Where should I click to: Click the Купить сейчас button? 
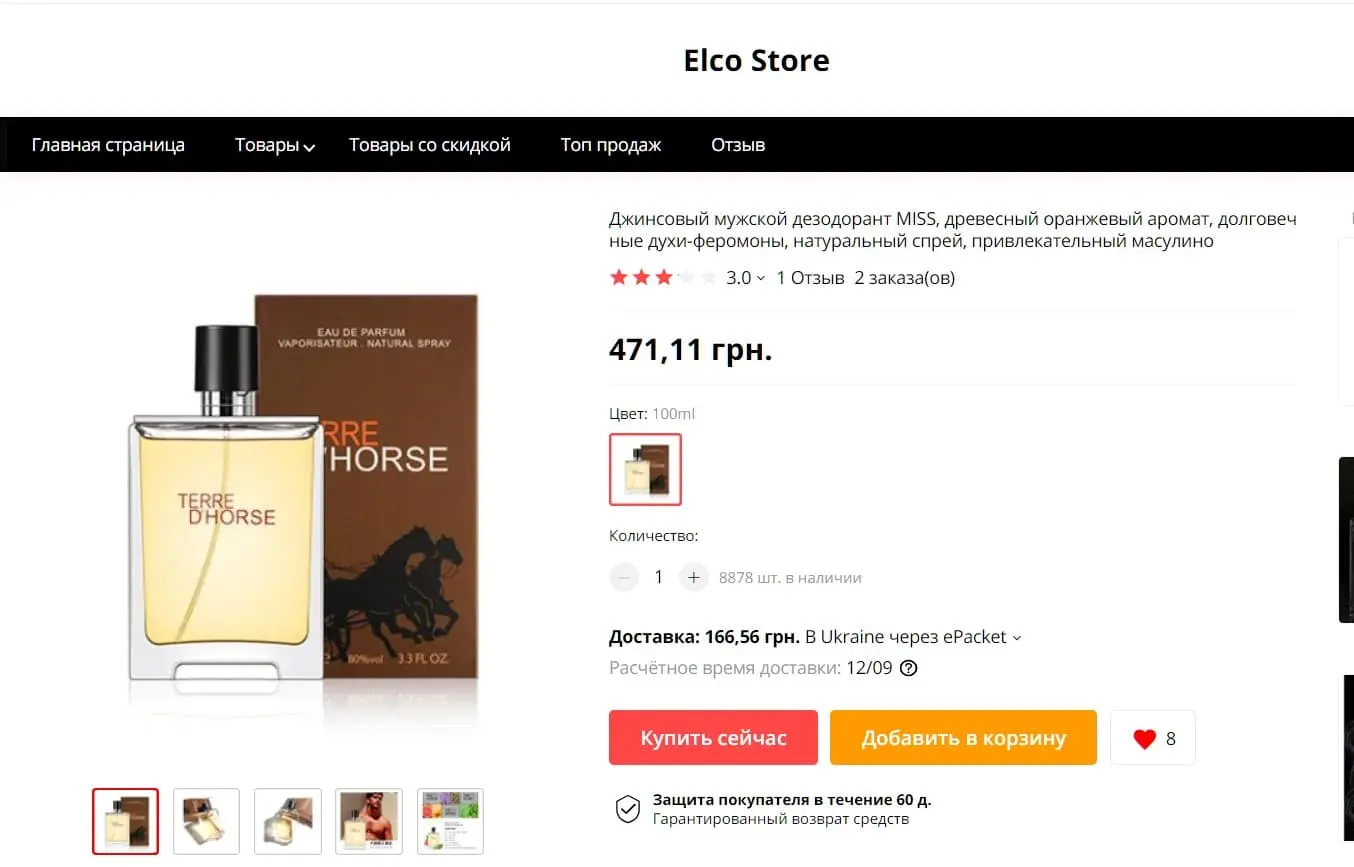pos(713,738)
